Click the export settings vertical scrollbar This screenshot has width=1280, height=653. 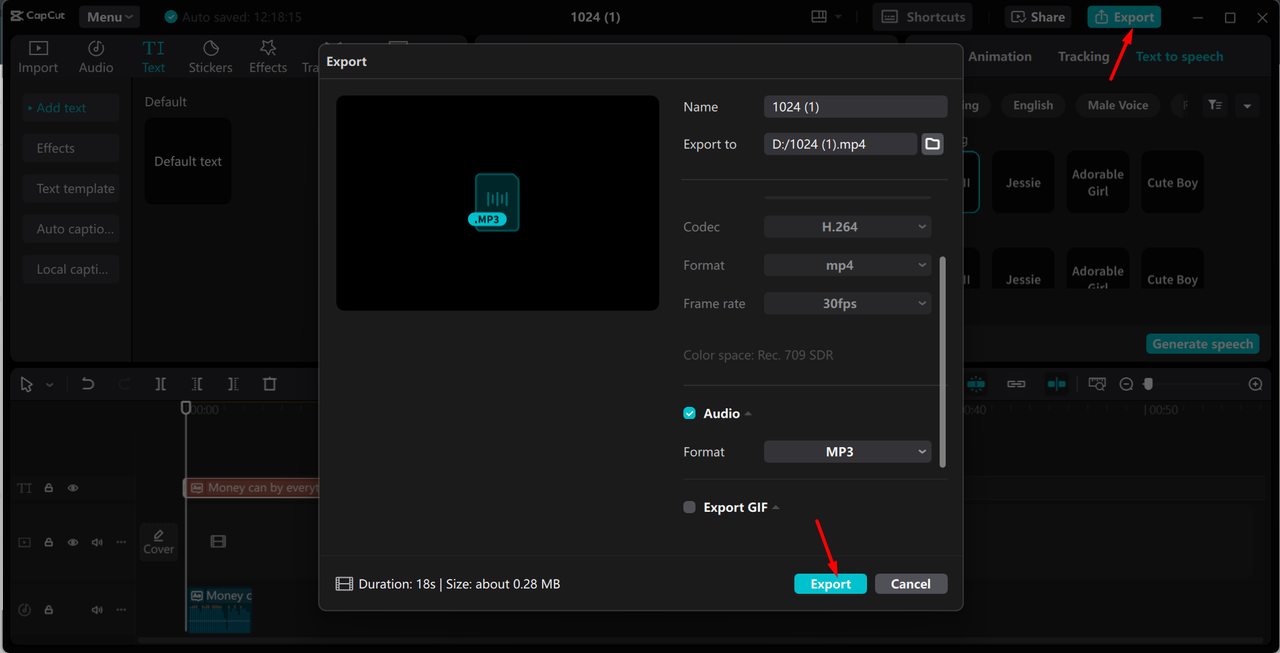click(942, 361)
